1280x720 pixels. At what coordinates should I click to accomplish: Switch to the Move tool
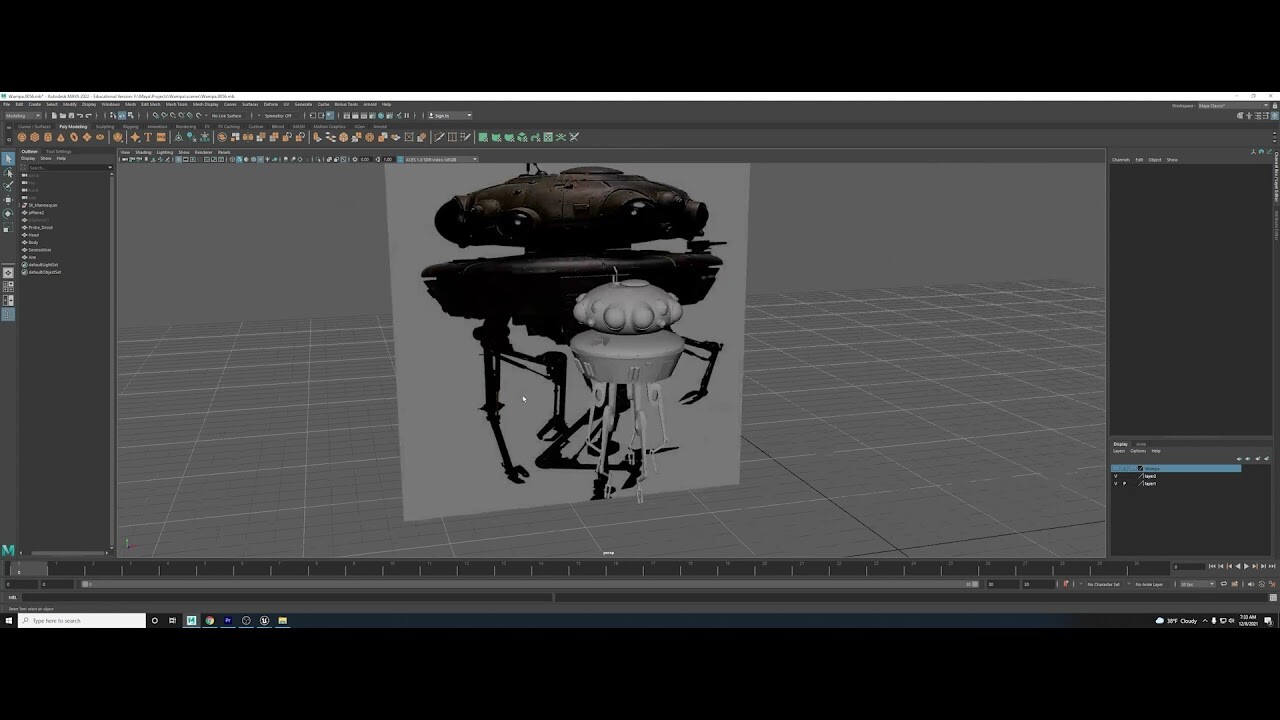tap(8, 201)
